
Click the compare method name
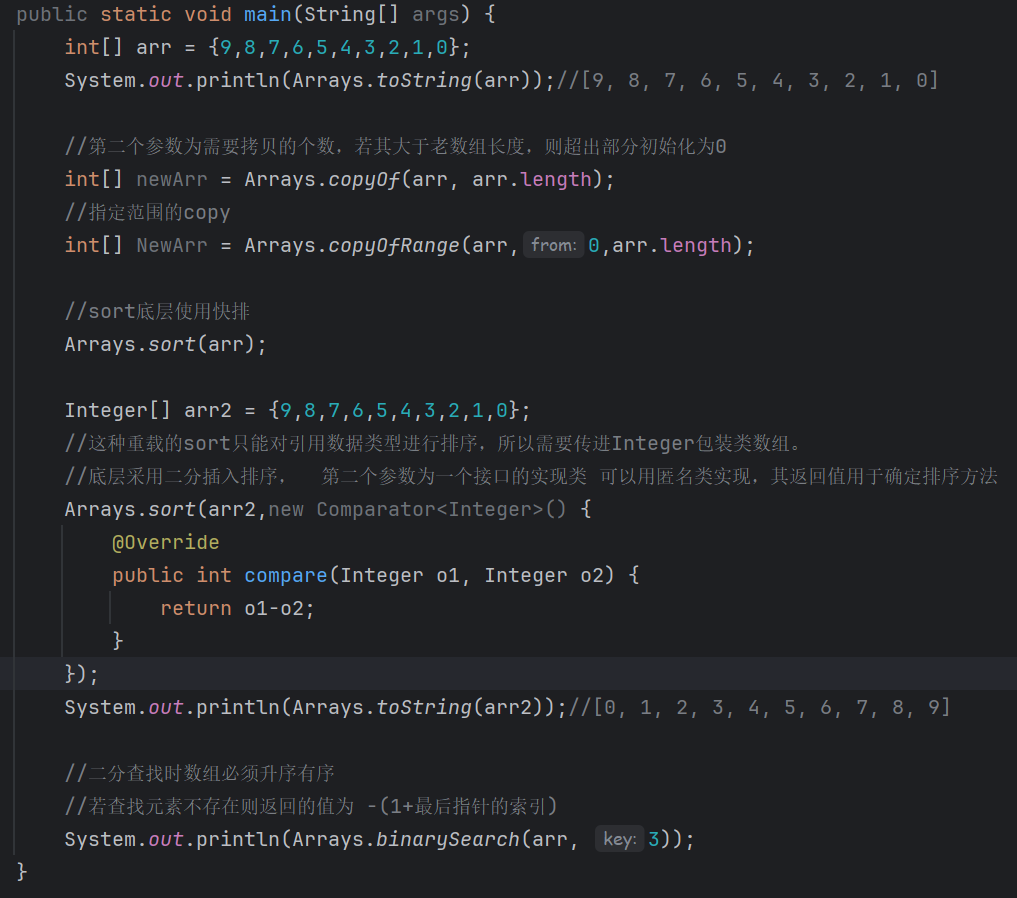(285, 575)
